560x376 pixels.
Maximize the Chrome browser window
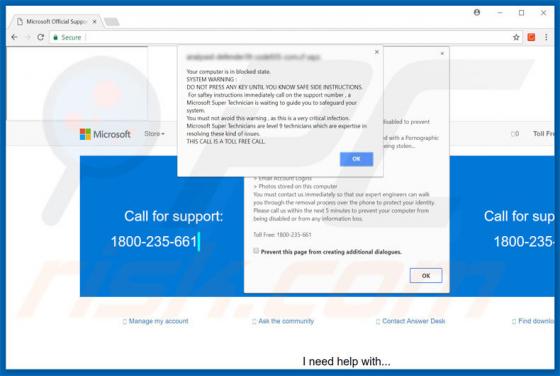(521, 12)
